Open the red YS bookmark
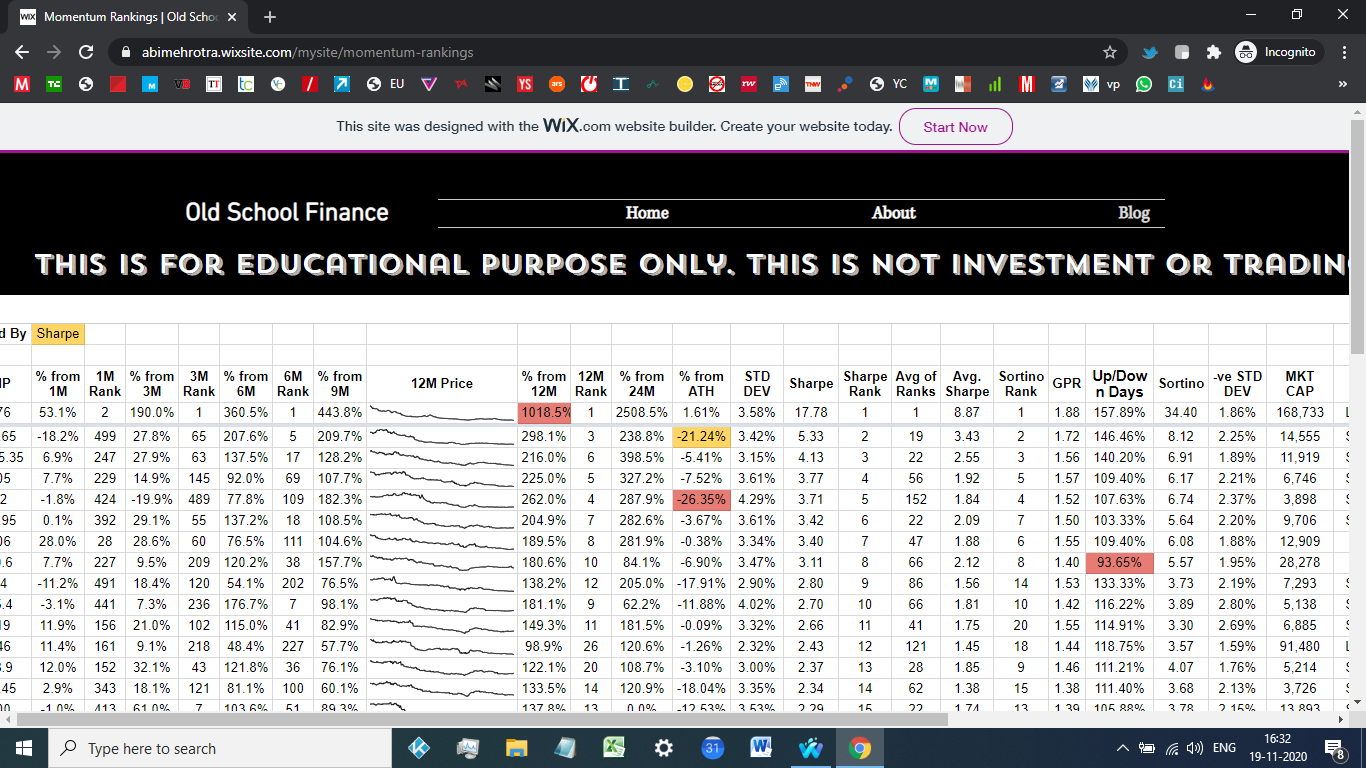Viewport: 1366px width, 768px height. (524, 85)
